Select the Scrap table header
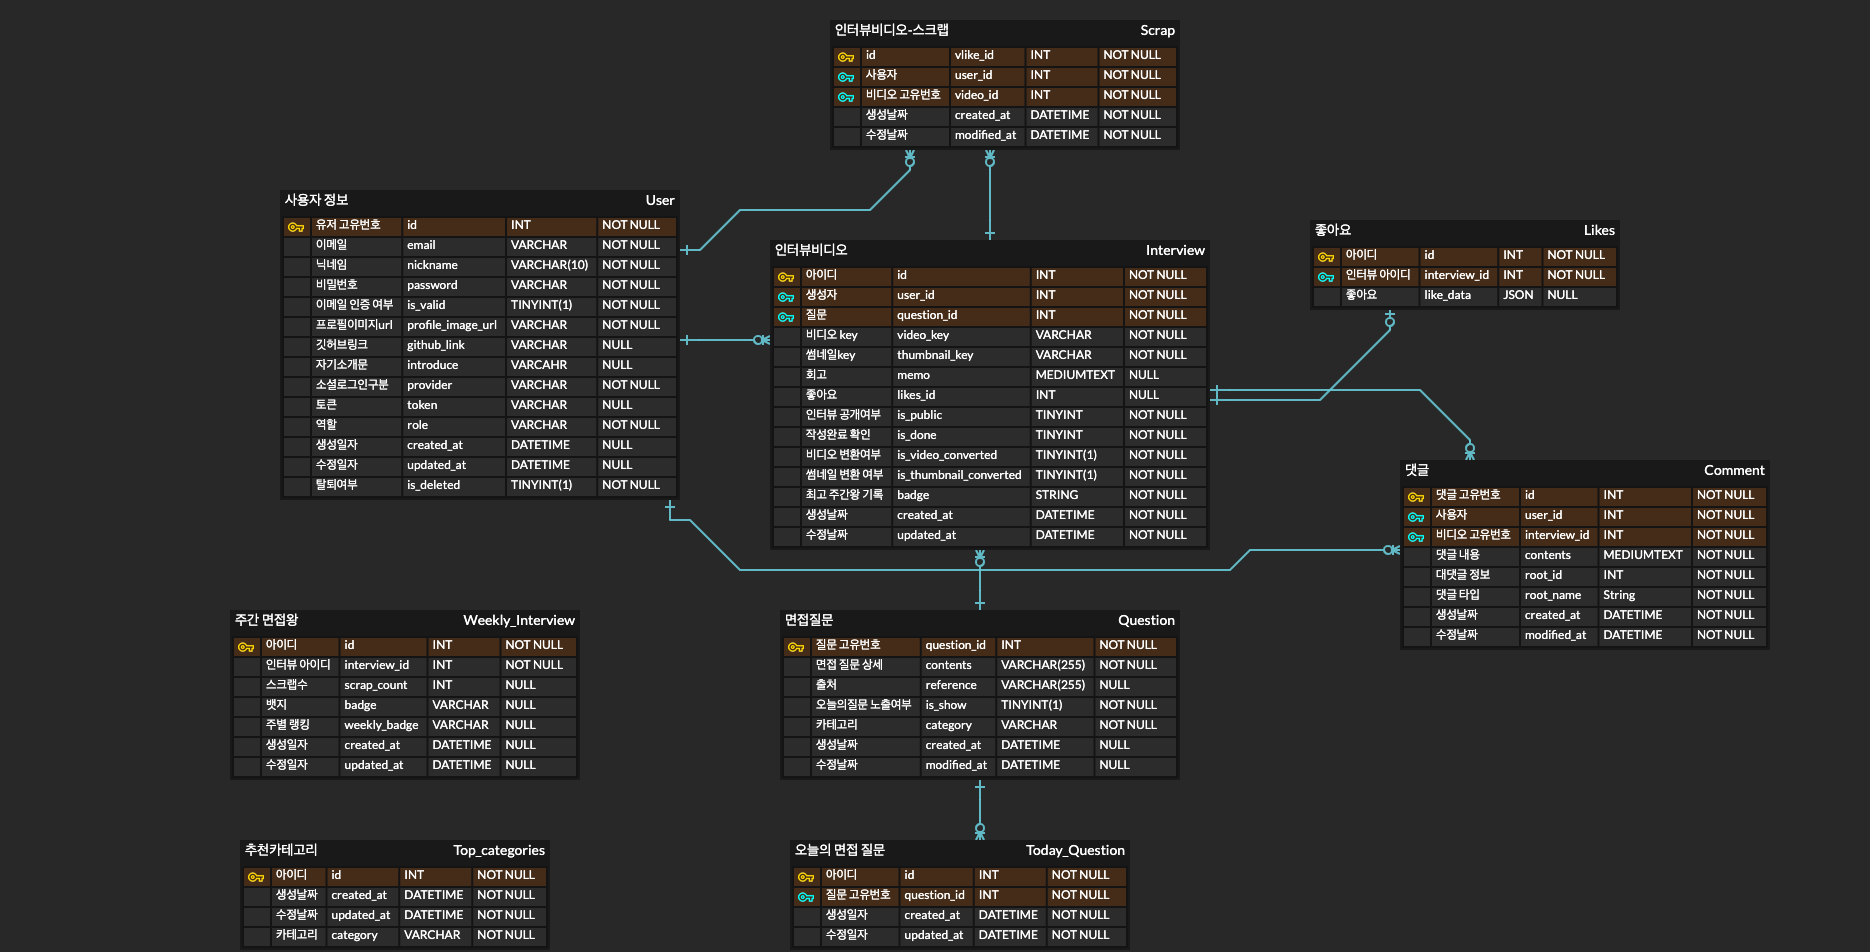This screenshot has width=1870, height=952. 1005,30
